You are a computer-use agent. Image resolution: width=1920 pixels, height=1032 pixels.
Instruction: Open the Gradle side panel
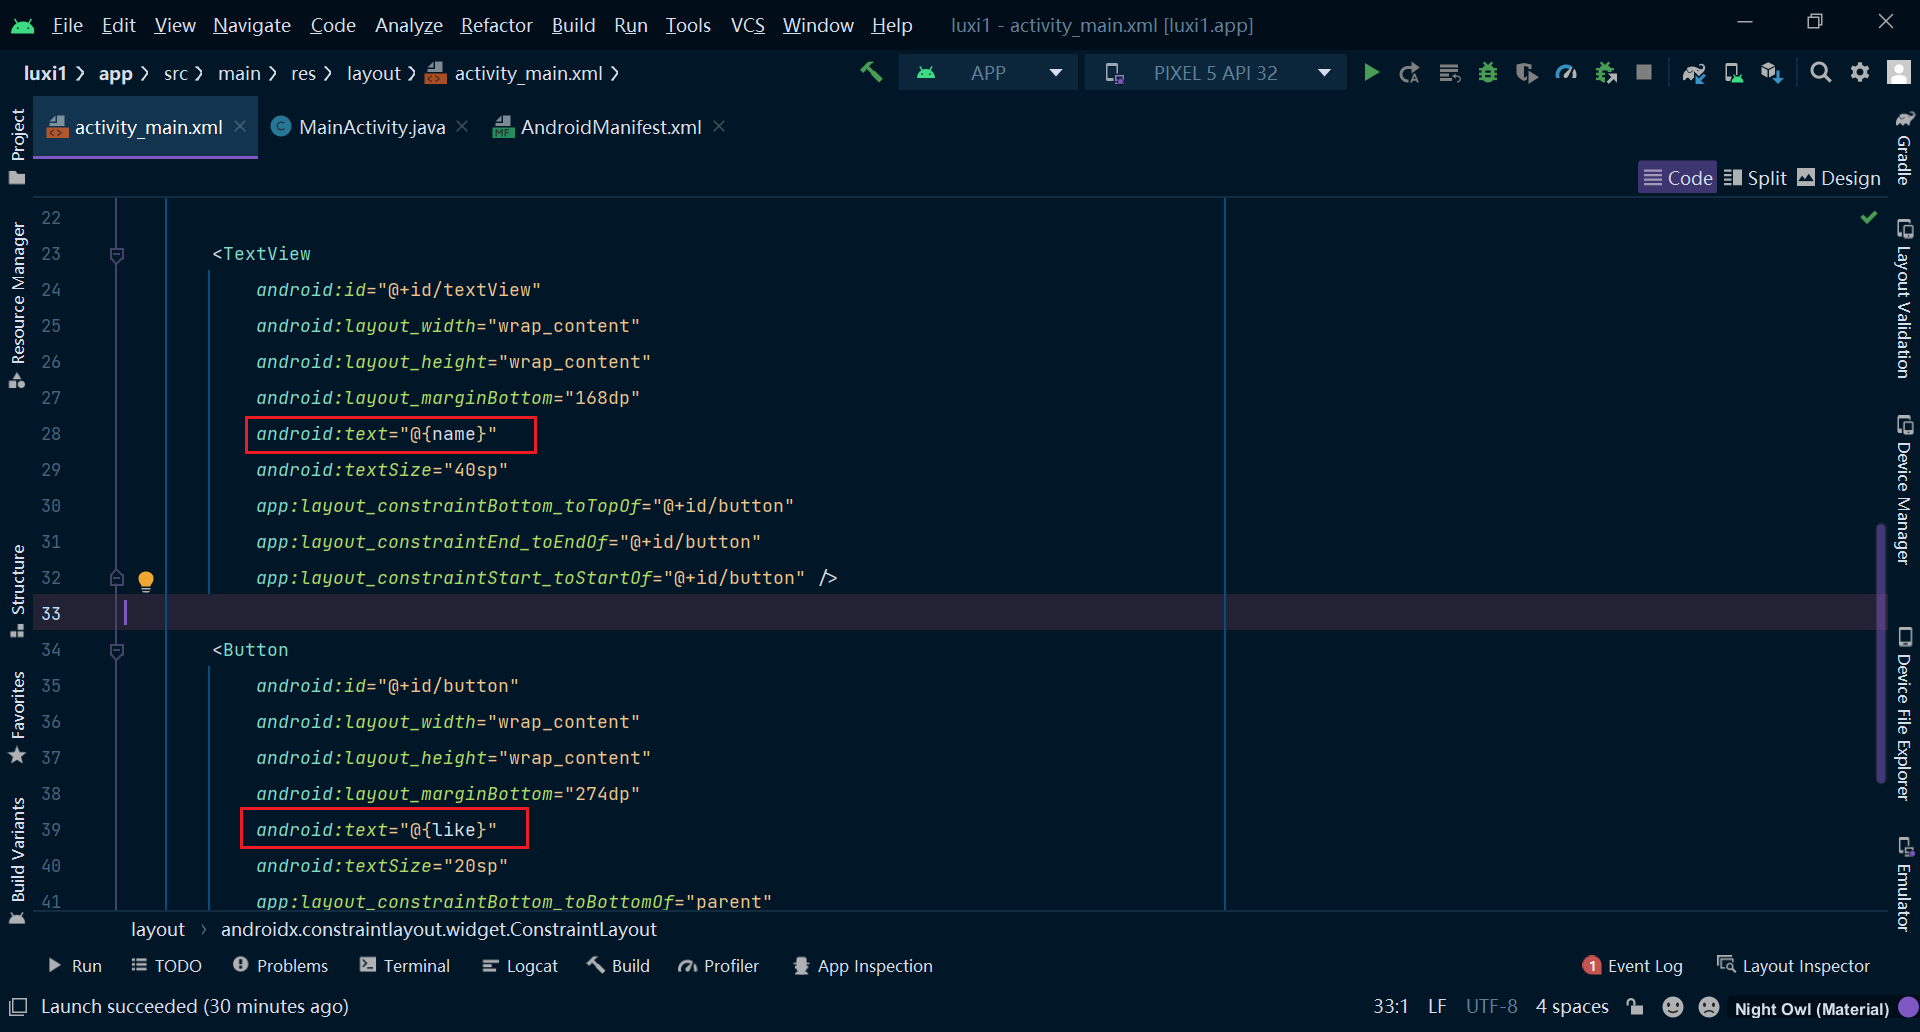1903,147
